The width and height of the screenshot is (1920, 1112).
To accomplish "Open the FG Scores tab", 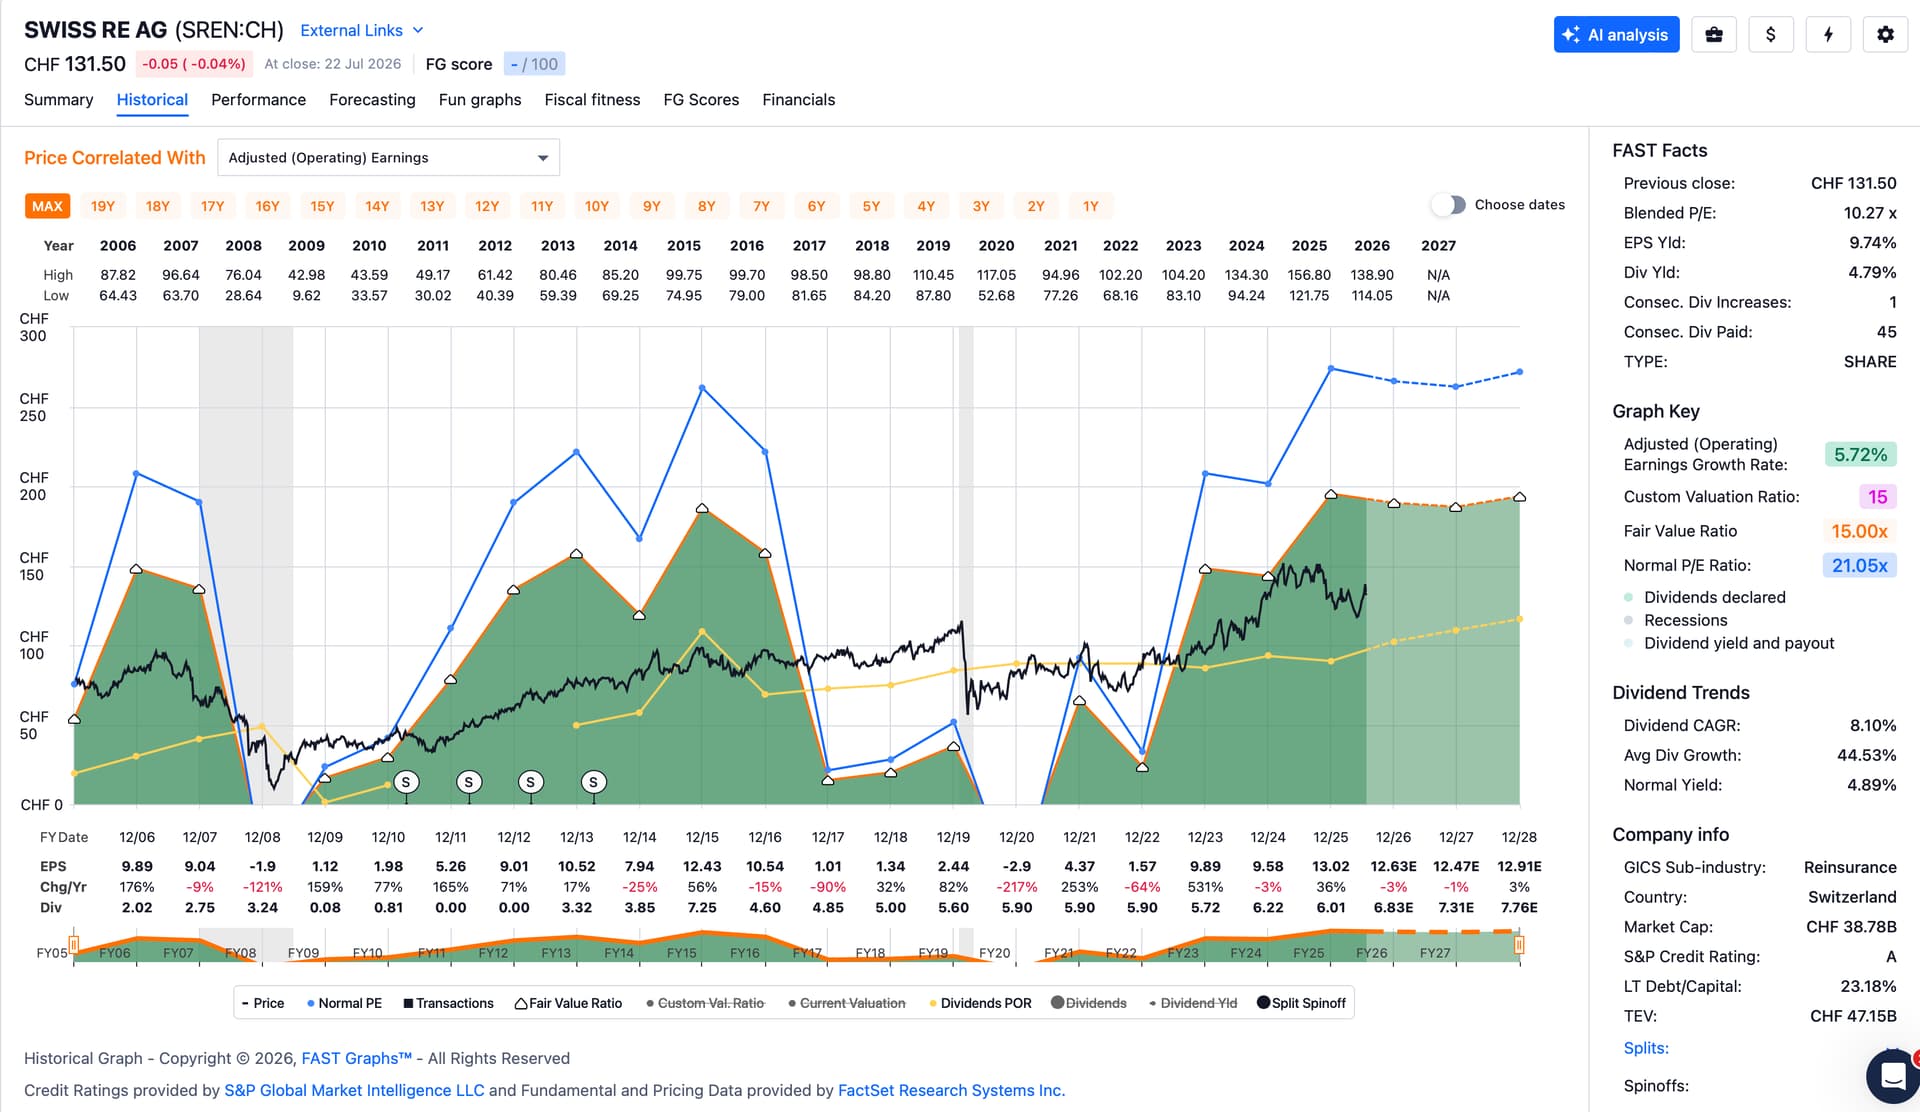I will [701, 100].
